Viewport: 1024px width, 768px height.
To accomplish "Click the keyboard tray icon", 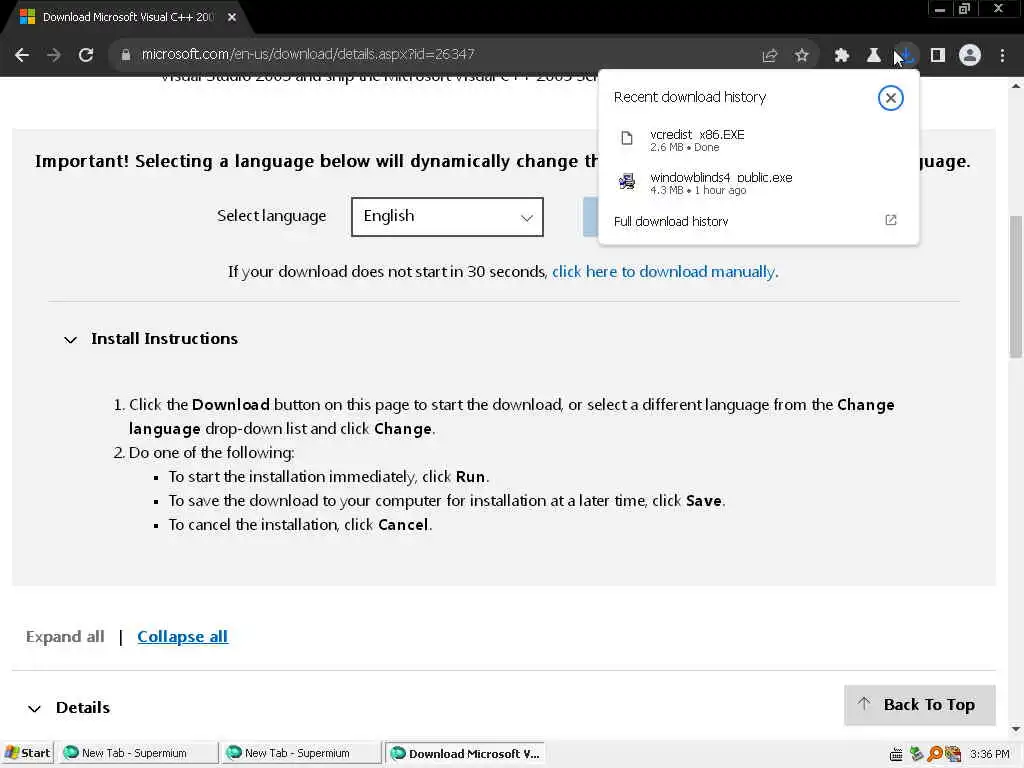I will [896, 754].
